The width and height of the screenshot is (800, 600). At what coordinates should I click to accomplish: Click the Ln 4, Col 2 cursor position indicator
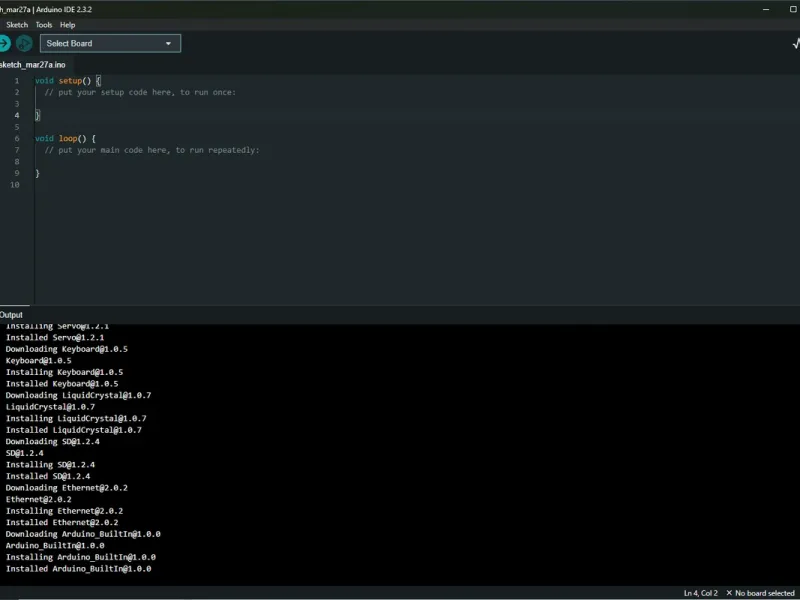(x=701, y=593)
